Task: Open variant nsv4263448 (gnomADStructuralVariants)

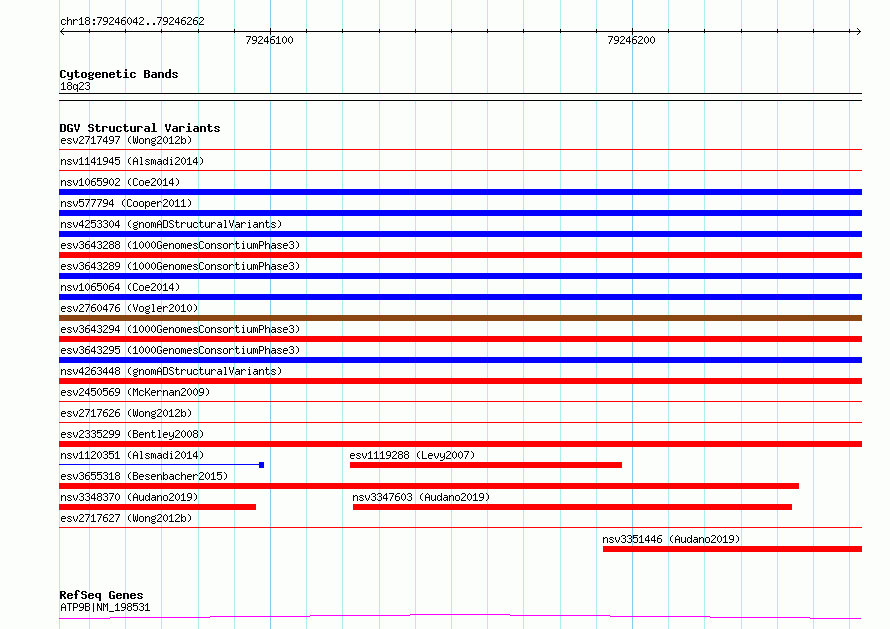Action: (x=171, y=371)
